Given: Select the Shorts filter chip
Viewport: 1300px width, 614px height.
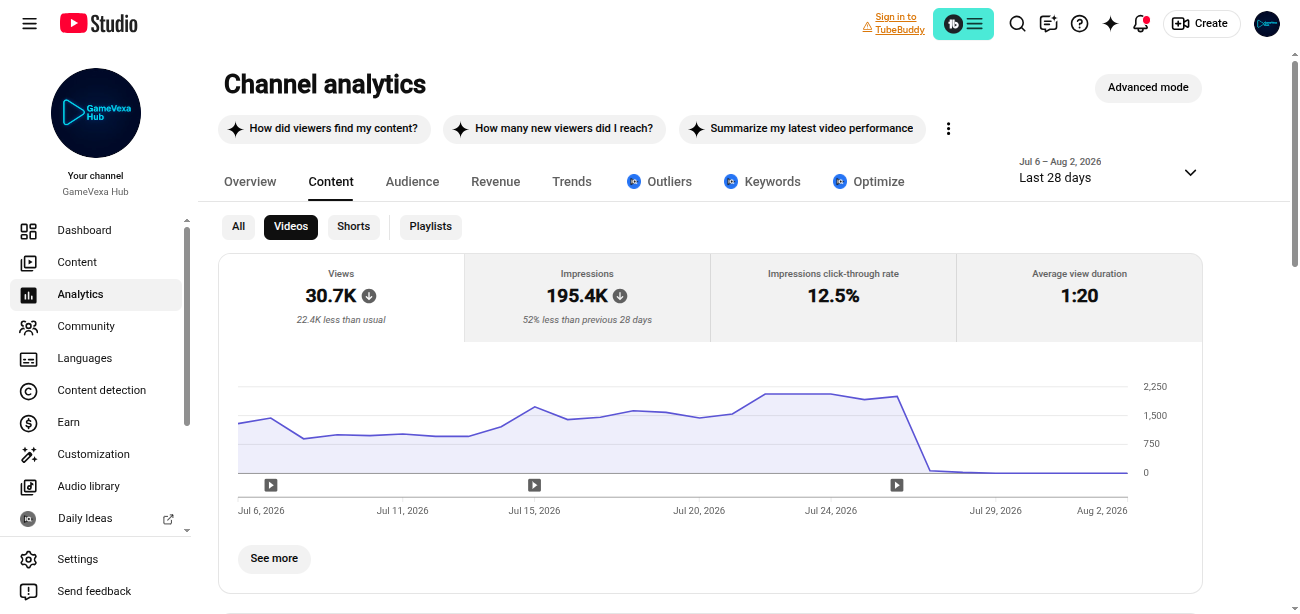Looking at the screenshot, I should 354,227.
